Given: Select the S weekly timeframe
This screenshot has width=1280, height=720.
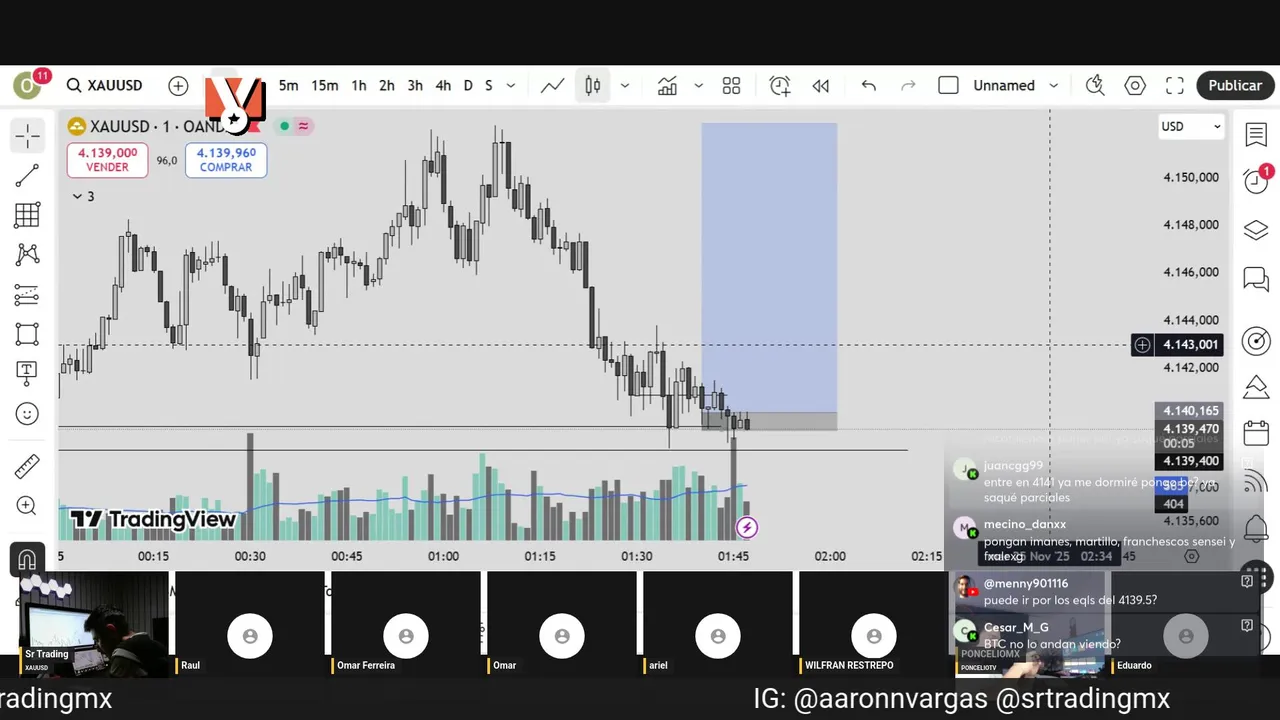Looking at the screenshot, I should (488, 86).
